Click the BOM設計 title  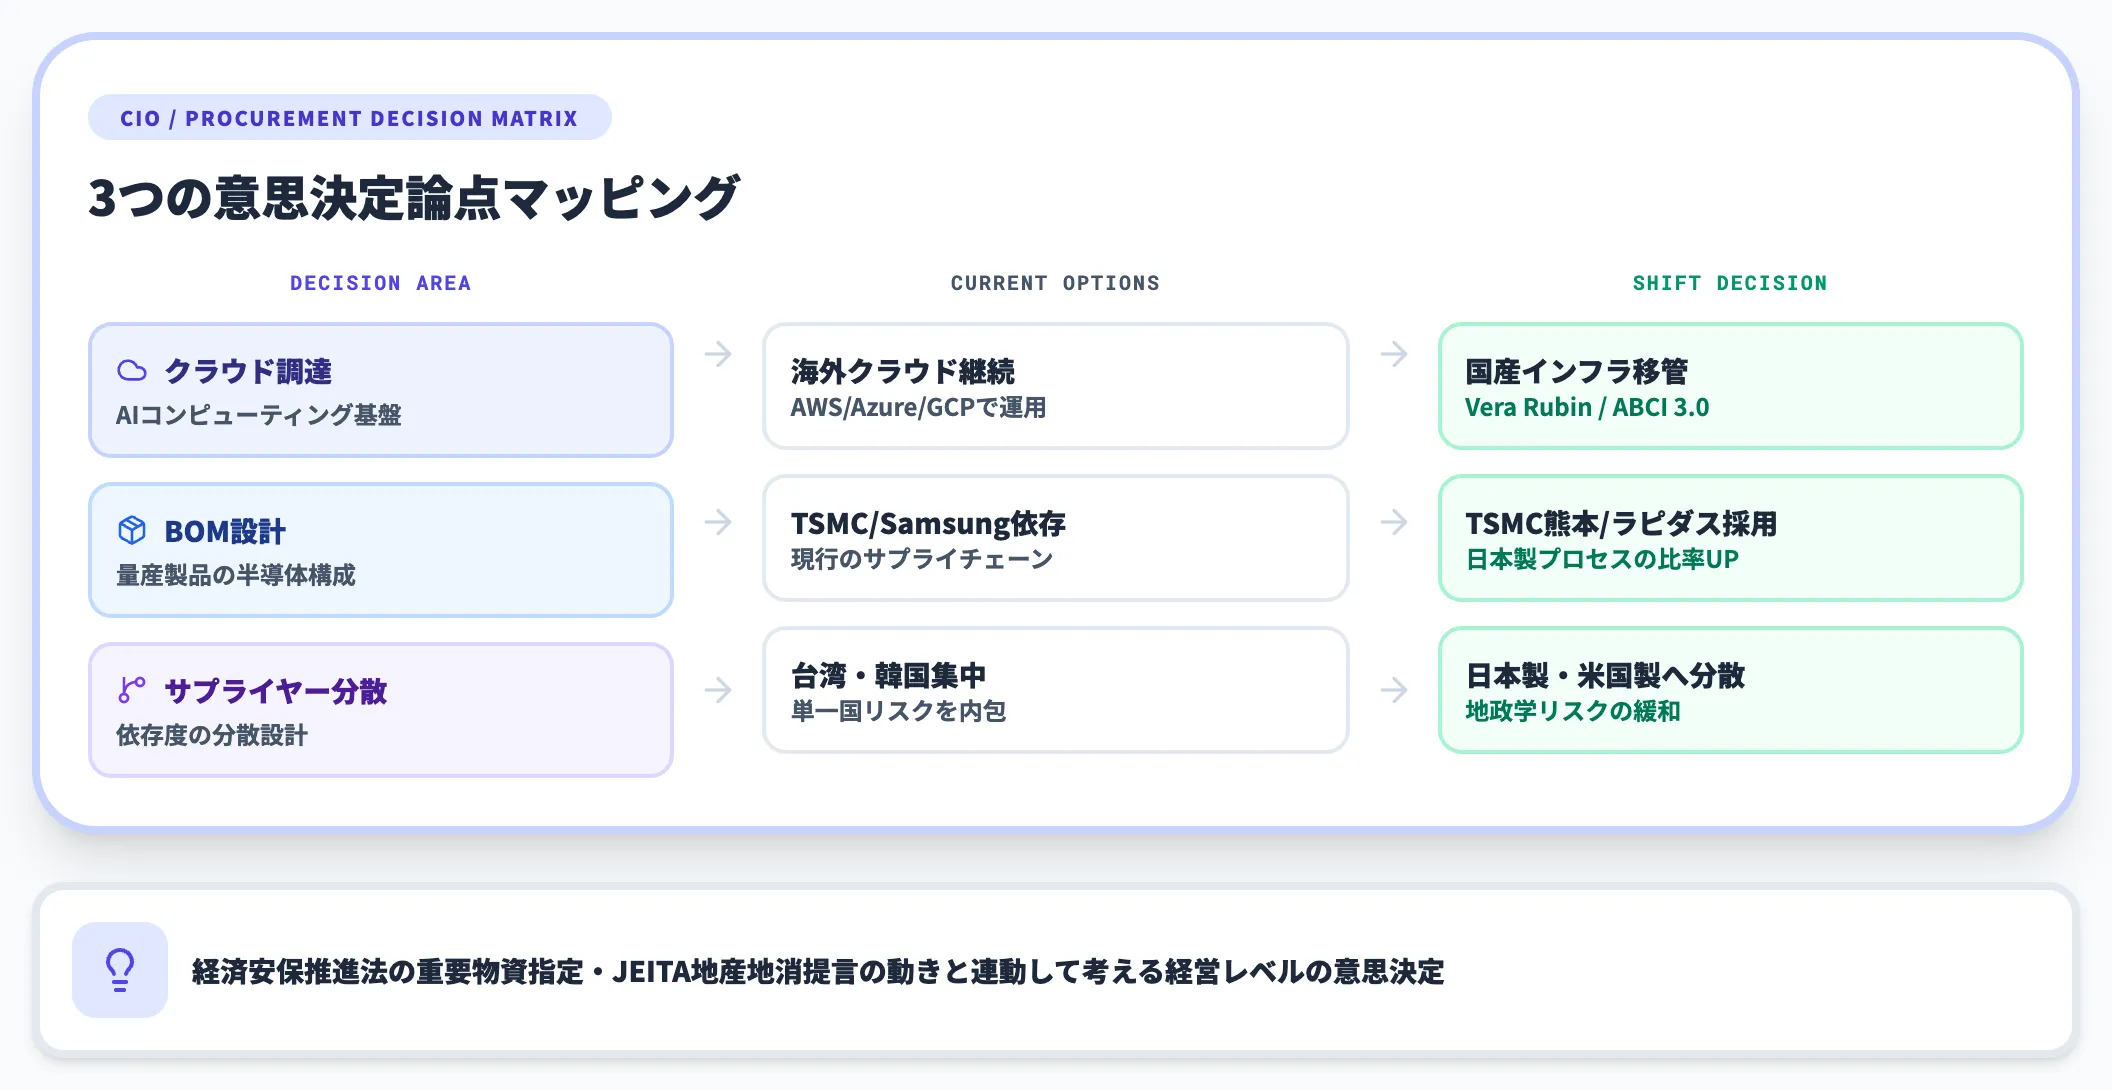click(225, 531)
